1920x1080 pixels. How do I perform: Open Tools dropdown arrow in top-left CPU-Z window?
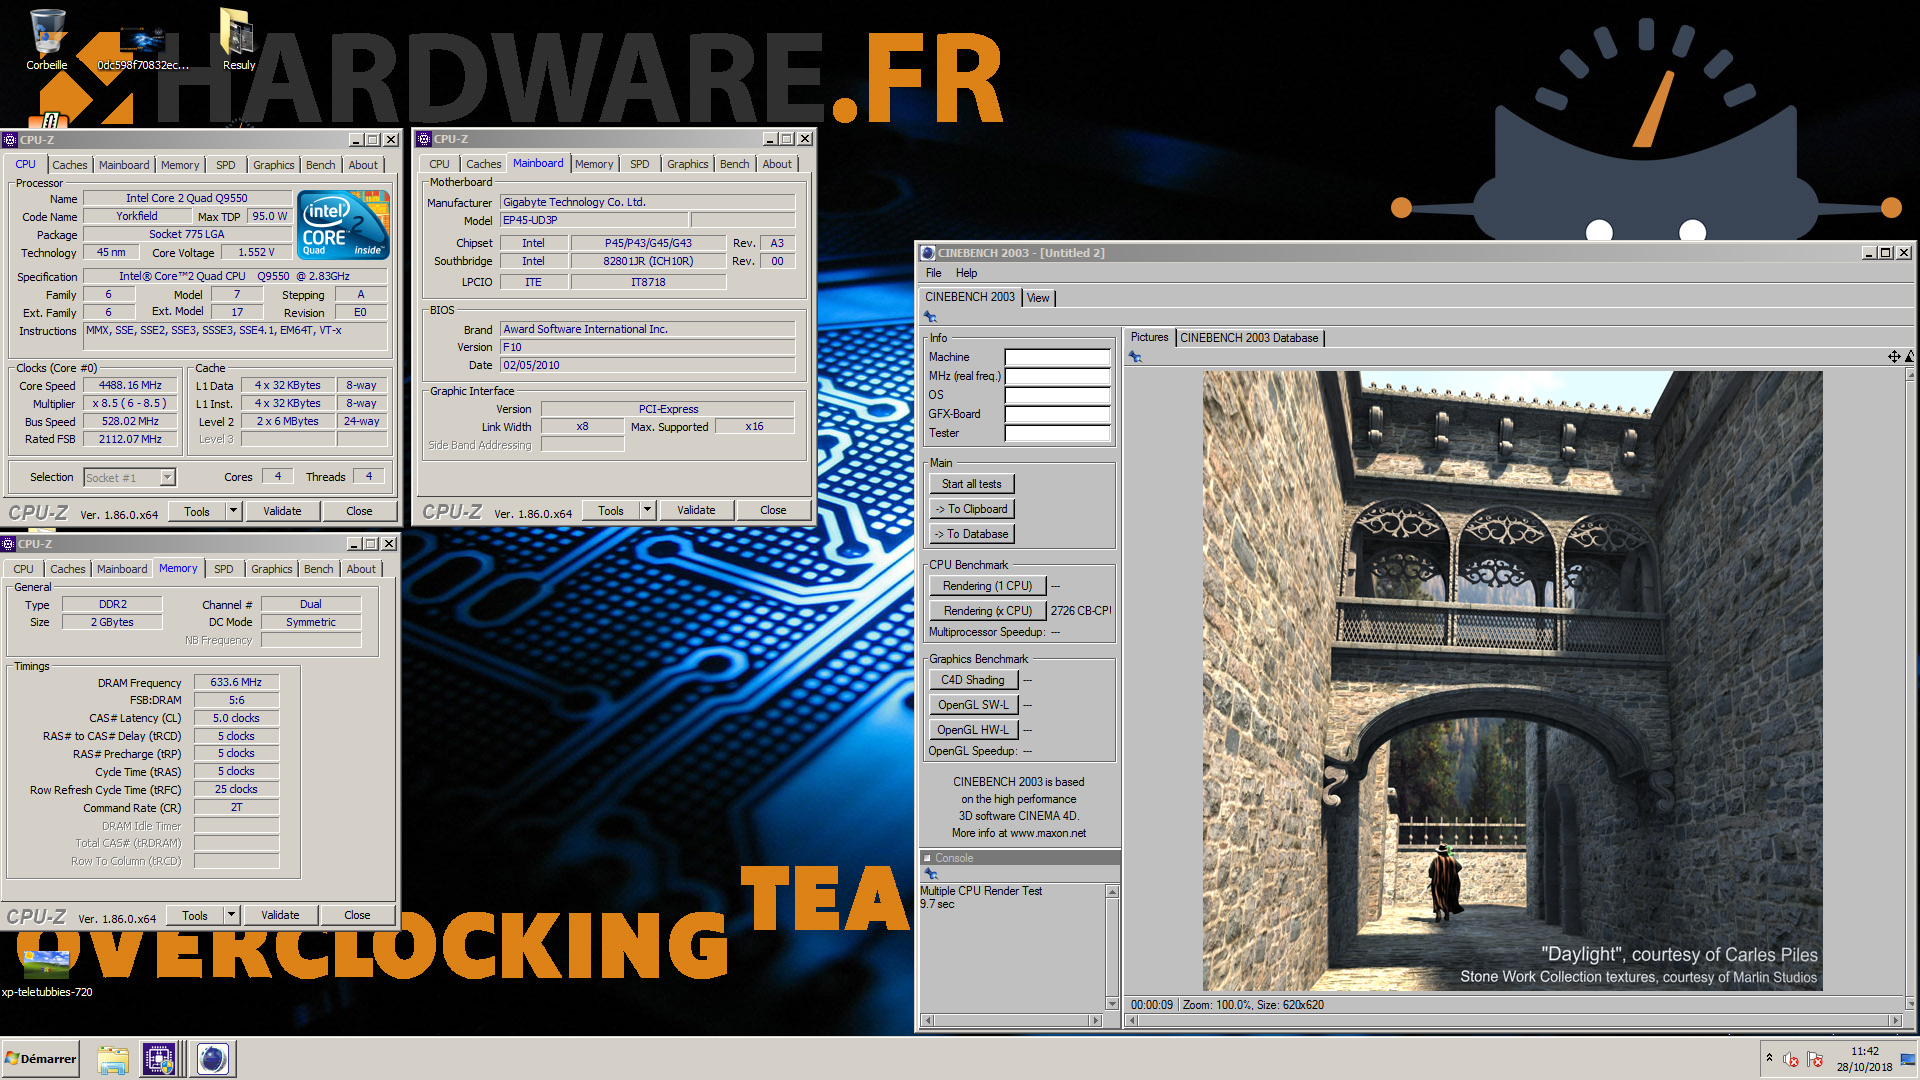(x=233, y=511)
